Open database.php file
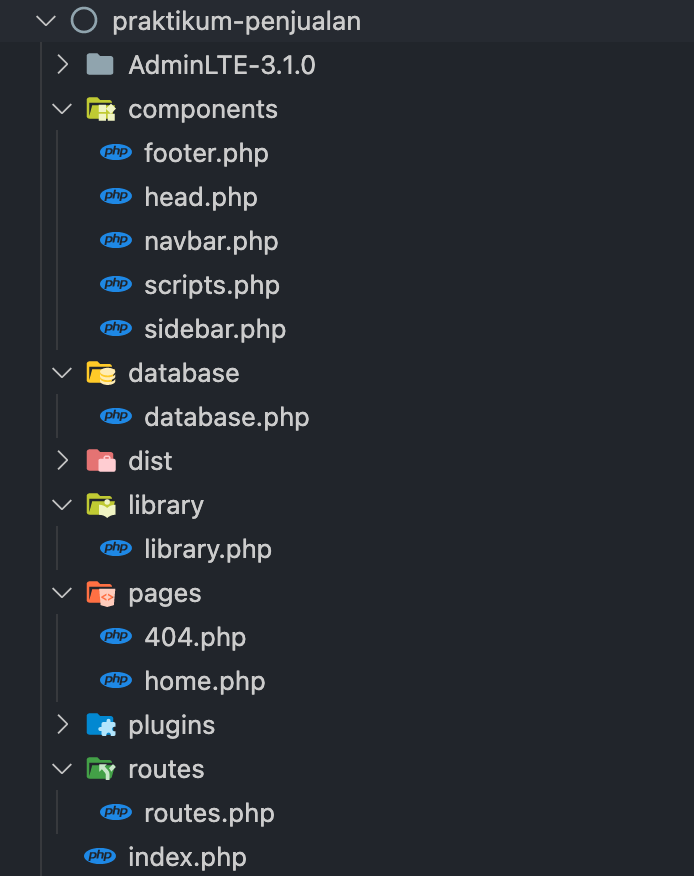The width and height of the screenshot is (694, 876). (227, 417)
